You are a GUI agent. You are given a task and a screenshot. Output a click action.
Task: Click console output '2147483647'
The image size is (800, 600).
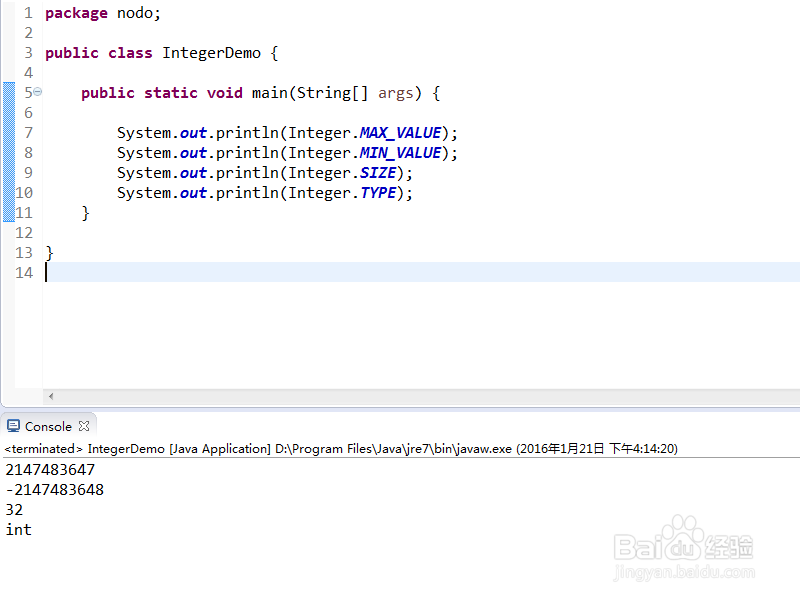(50, 470)
